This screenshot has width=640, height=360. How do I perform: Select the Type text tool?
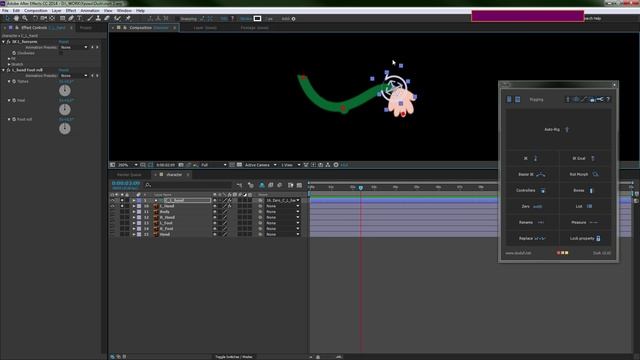pyautogui.click(x=80, y=18)
